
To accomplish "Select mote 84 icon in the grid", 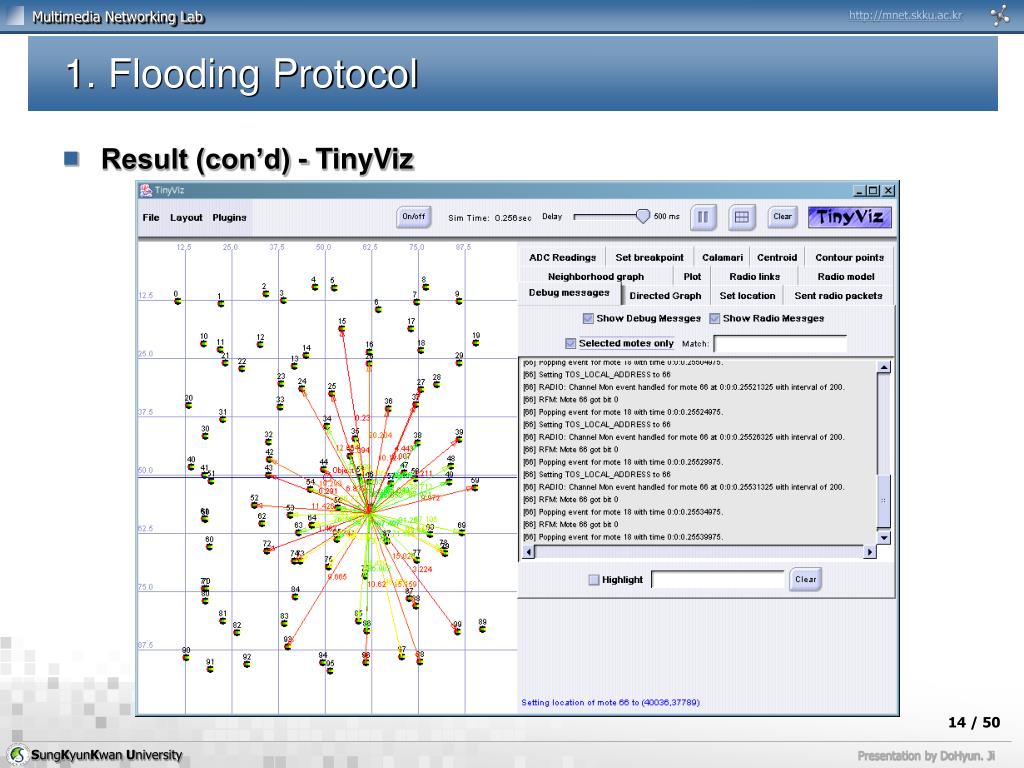I will click(295, 596).
